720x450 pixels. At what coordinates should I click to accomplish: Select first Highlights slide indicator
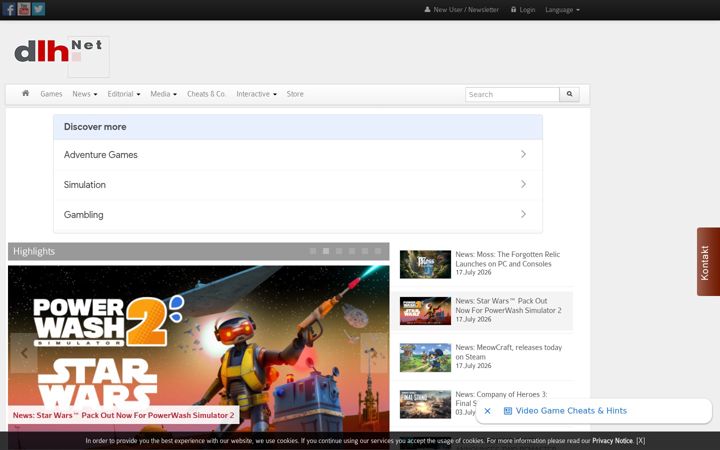tap(313, 251)
